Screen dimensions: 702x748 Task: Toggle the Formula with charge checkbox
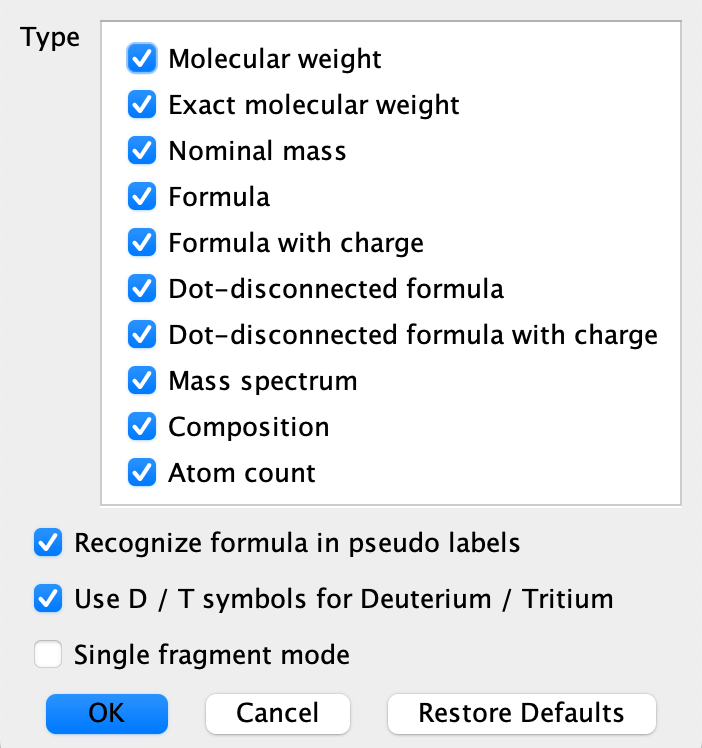pos(143,243)
